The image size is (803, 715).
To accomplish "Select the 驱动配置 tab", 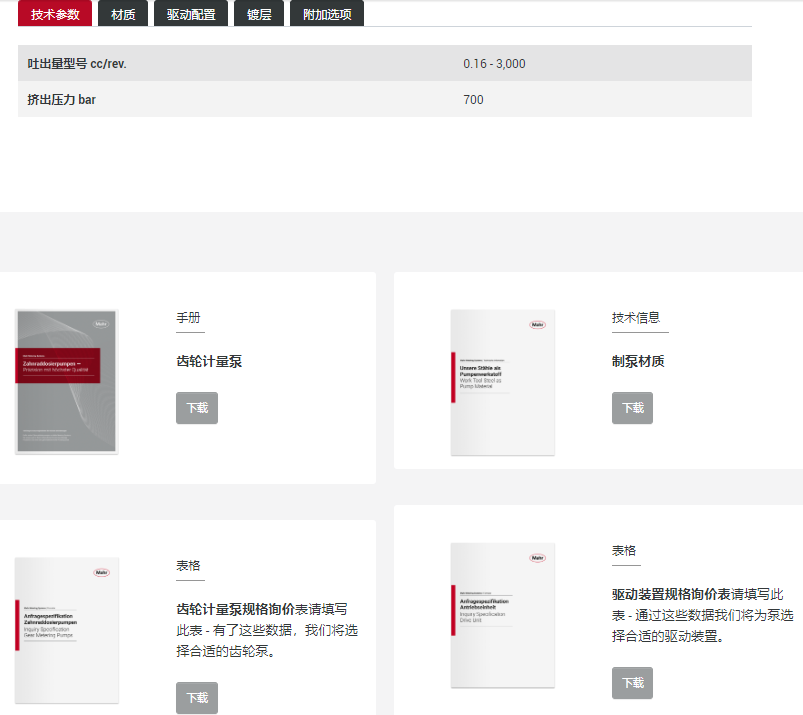I will click(x=191, y=14).
